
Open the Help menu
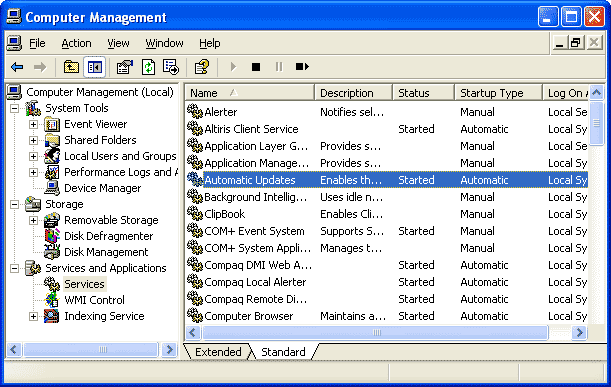click(210, 43)
